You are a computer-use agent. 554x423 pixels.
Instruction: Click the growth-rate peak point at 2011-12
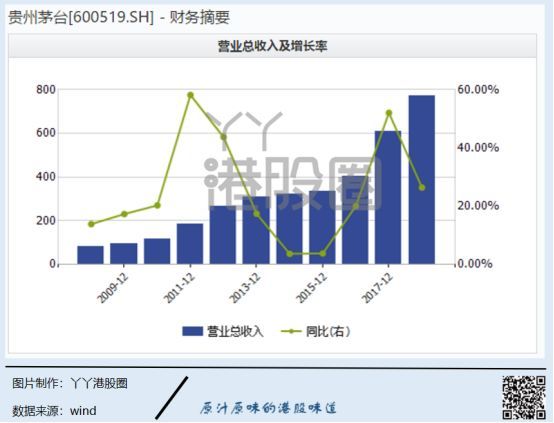190,95
